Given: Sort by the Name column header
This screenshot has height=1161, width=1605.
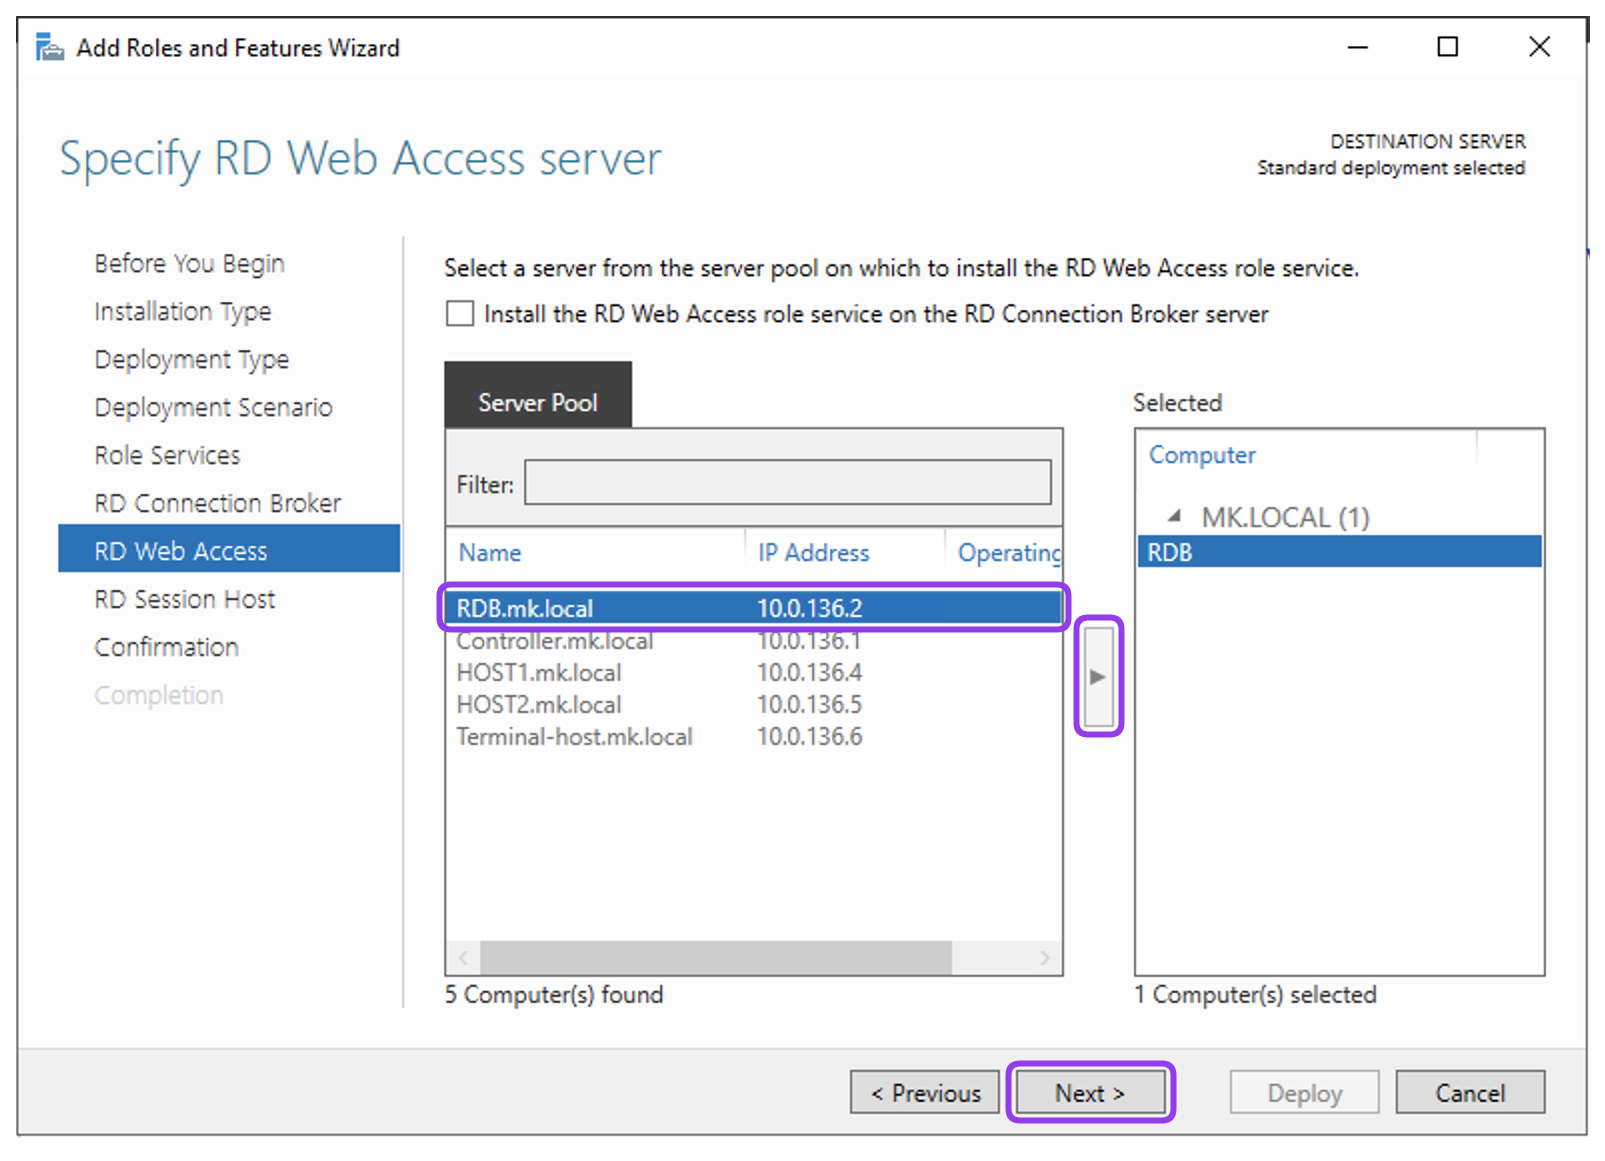Looking at the screenshot, I should pos(490,552).
